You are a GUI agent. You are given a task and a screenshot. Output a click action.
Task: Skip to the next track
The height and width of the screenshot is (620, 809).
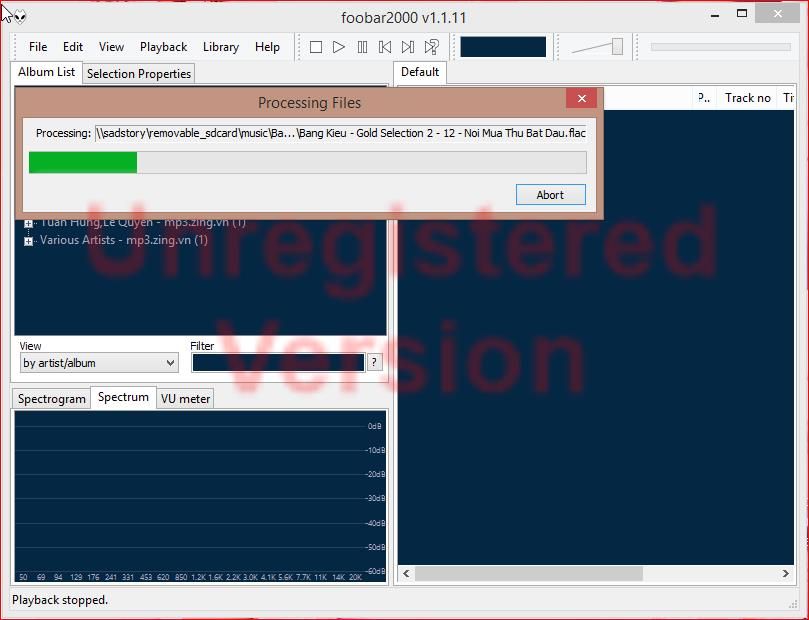(408, 47)
